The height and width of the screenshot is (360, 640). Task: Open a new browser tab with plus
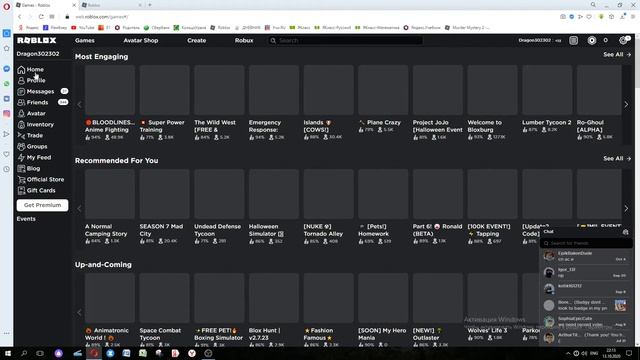click(150, 5)
